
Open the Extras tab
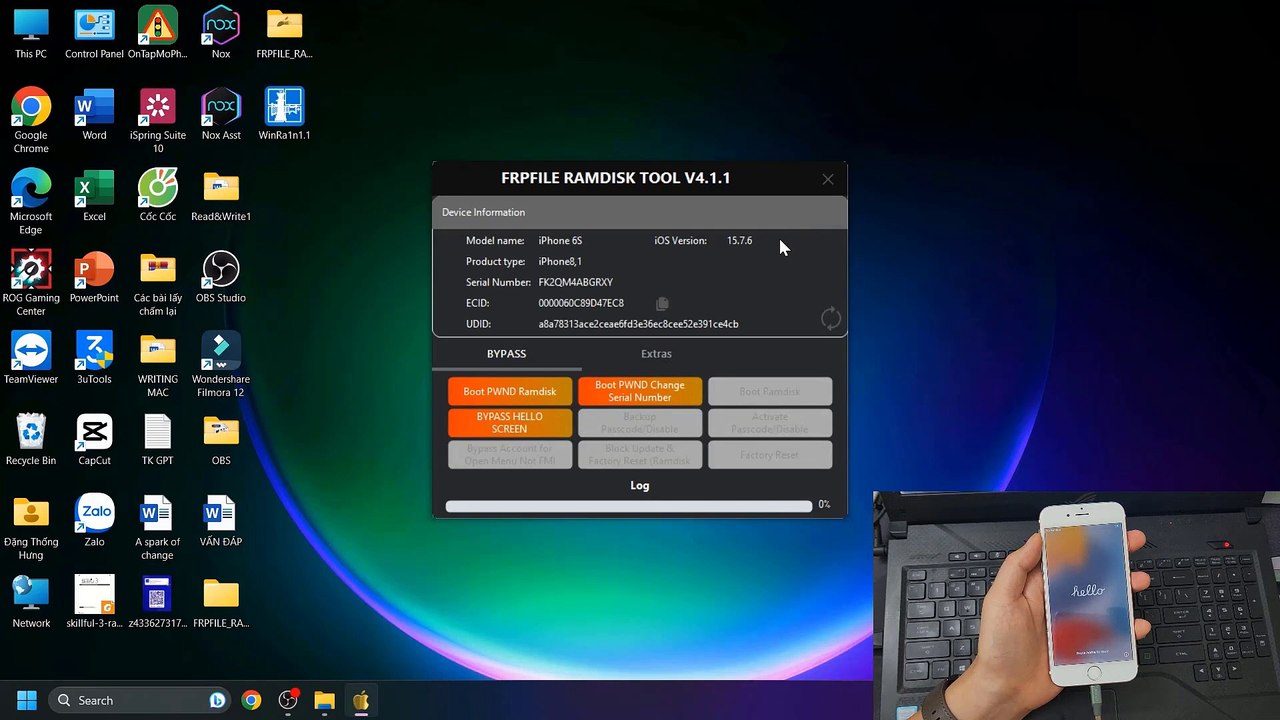point(656,354)
